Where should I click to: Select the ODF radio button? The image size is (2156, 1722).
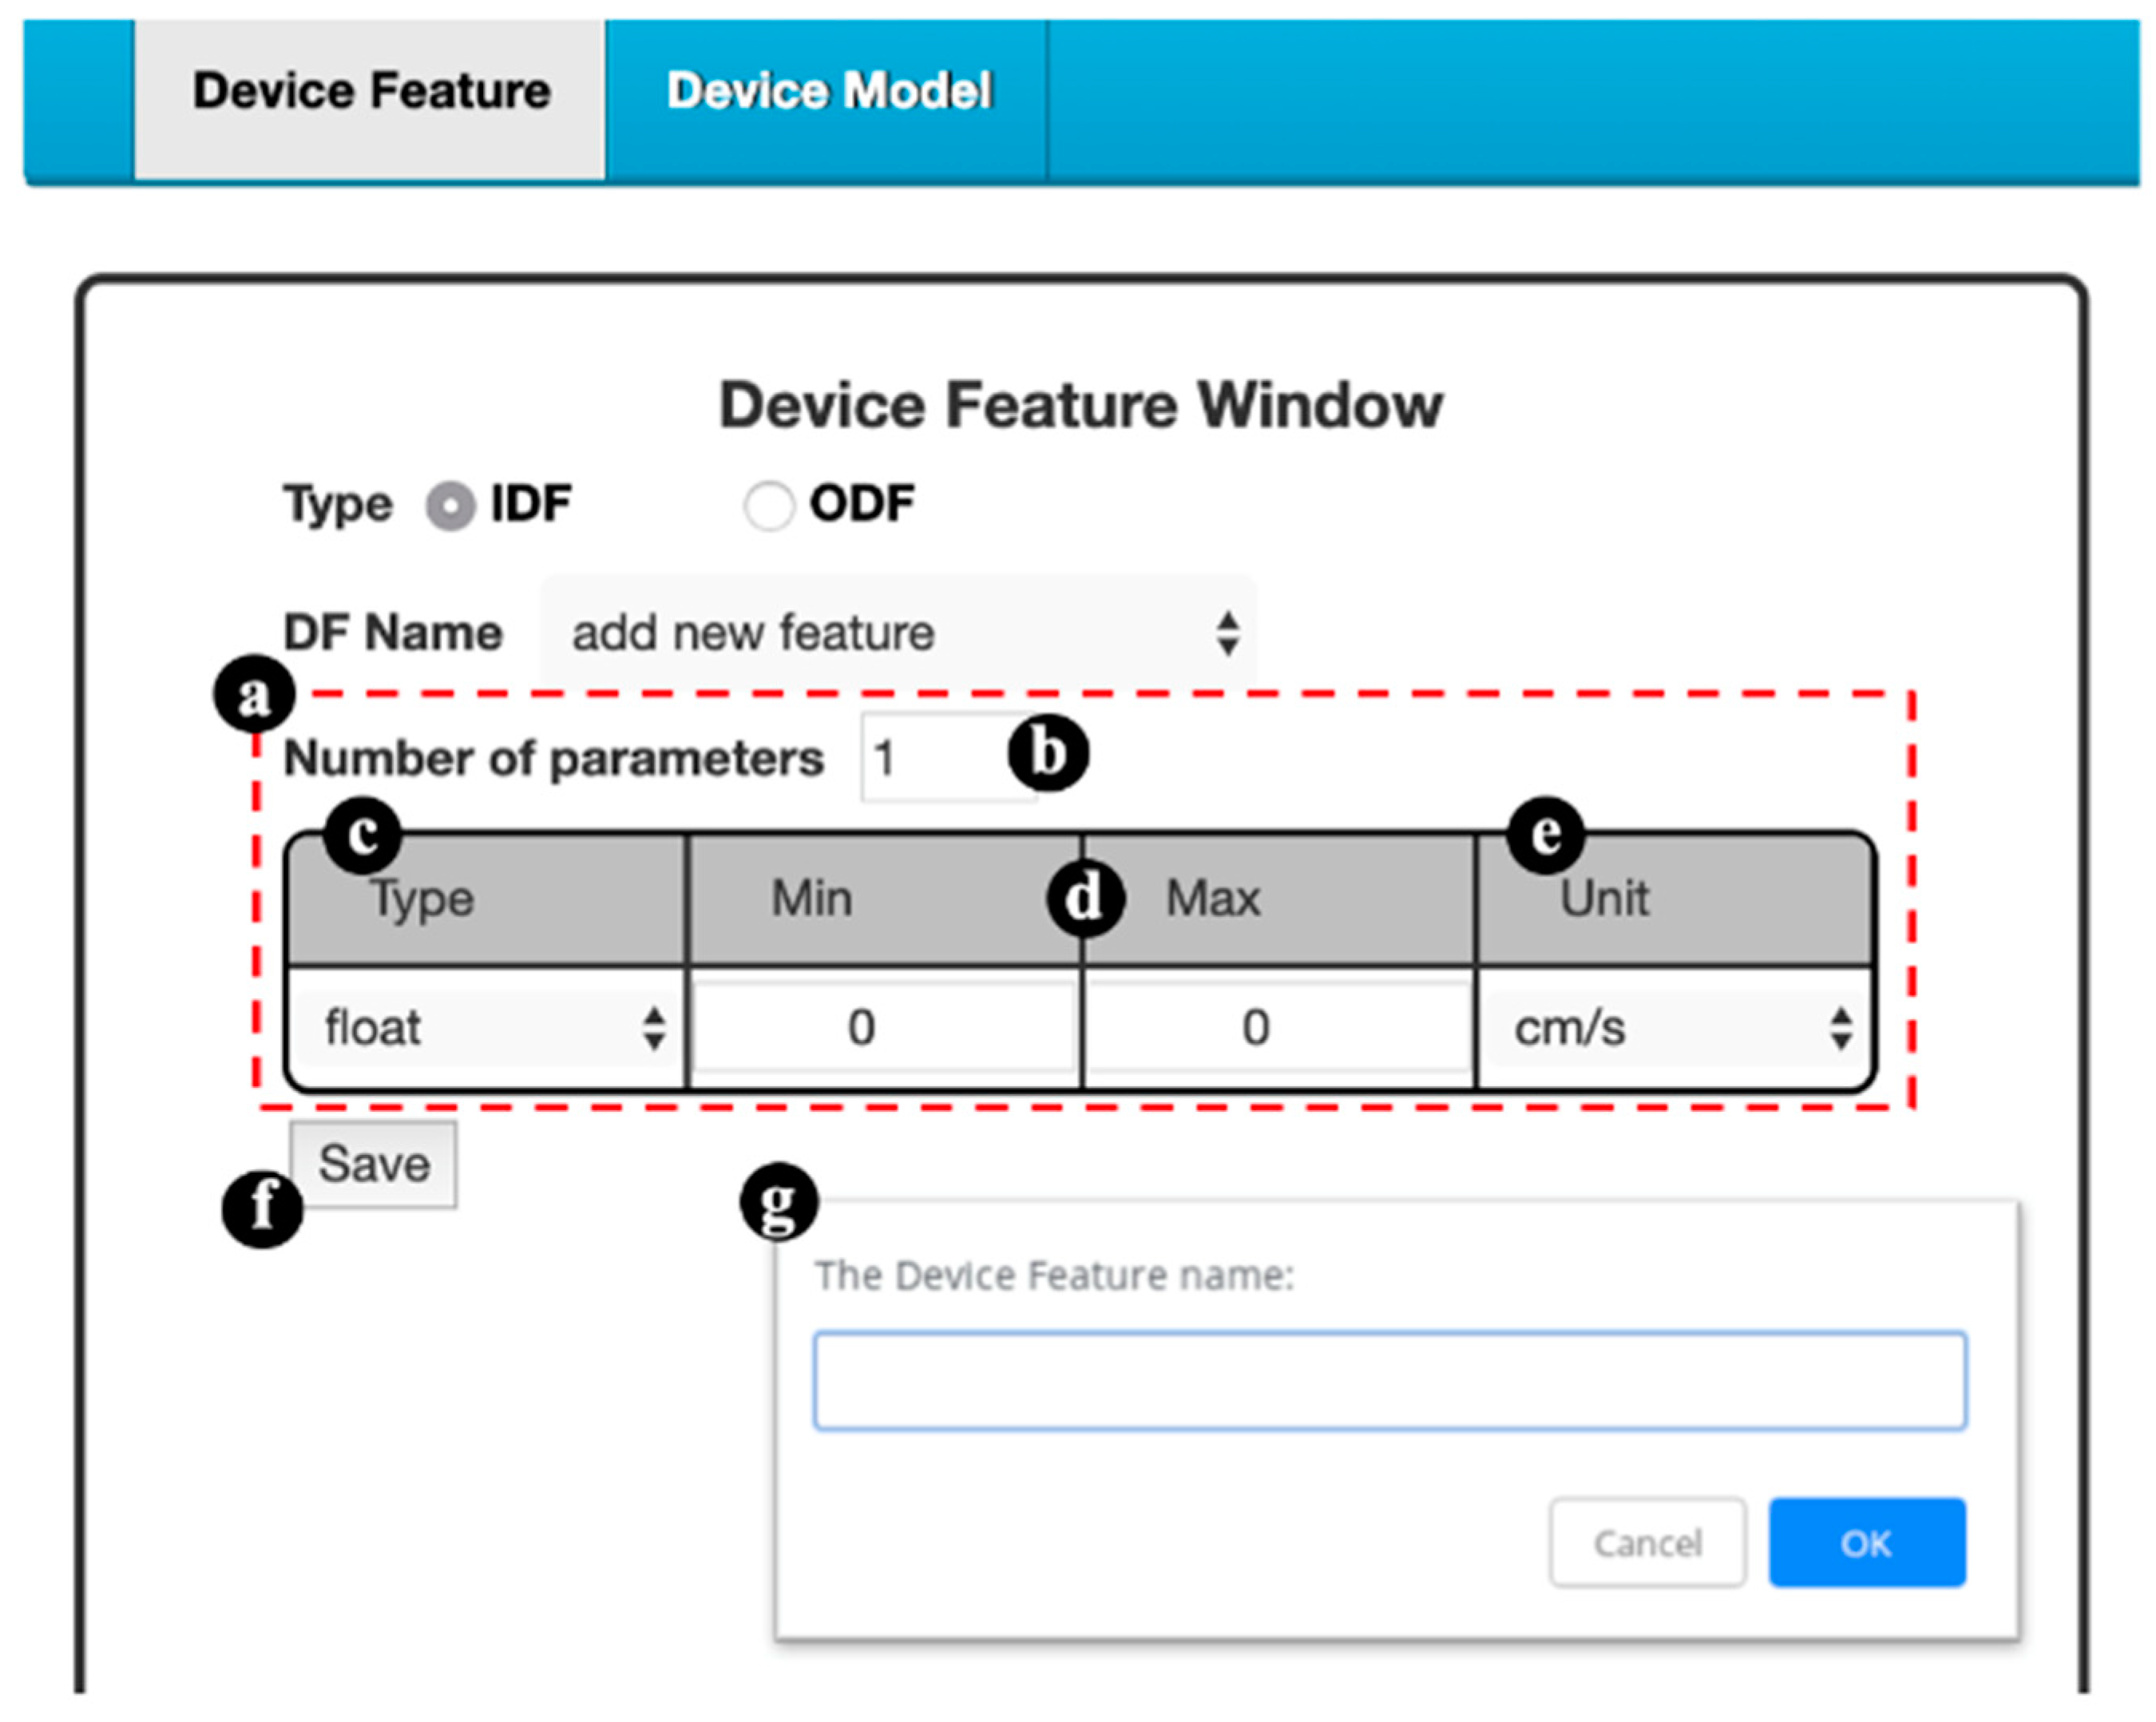tap(768, 506)
